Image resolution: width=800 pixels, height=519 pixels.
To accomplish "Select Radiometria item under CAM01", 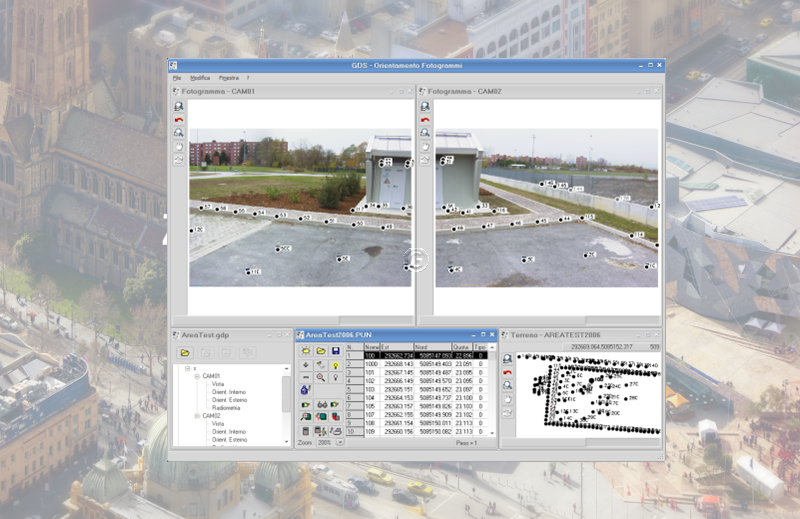I will (225, 408).
